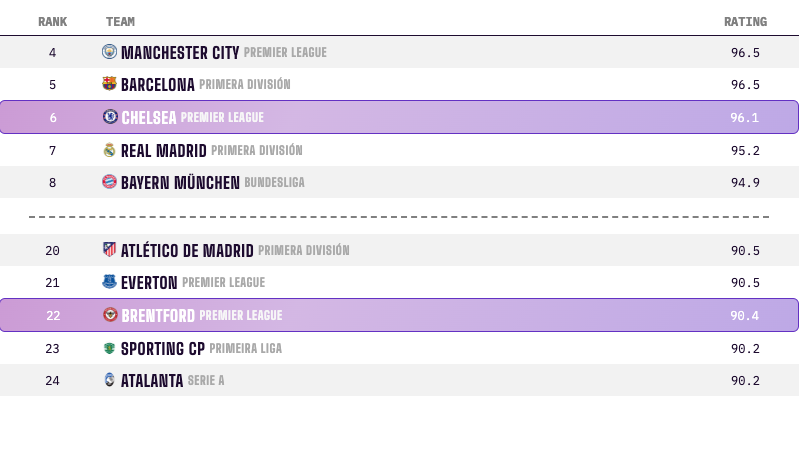Image resolution: width=805 pixels, height=470 pixels.
Task: Open the Bayern München team name
Action: (x=180, y=182)
